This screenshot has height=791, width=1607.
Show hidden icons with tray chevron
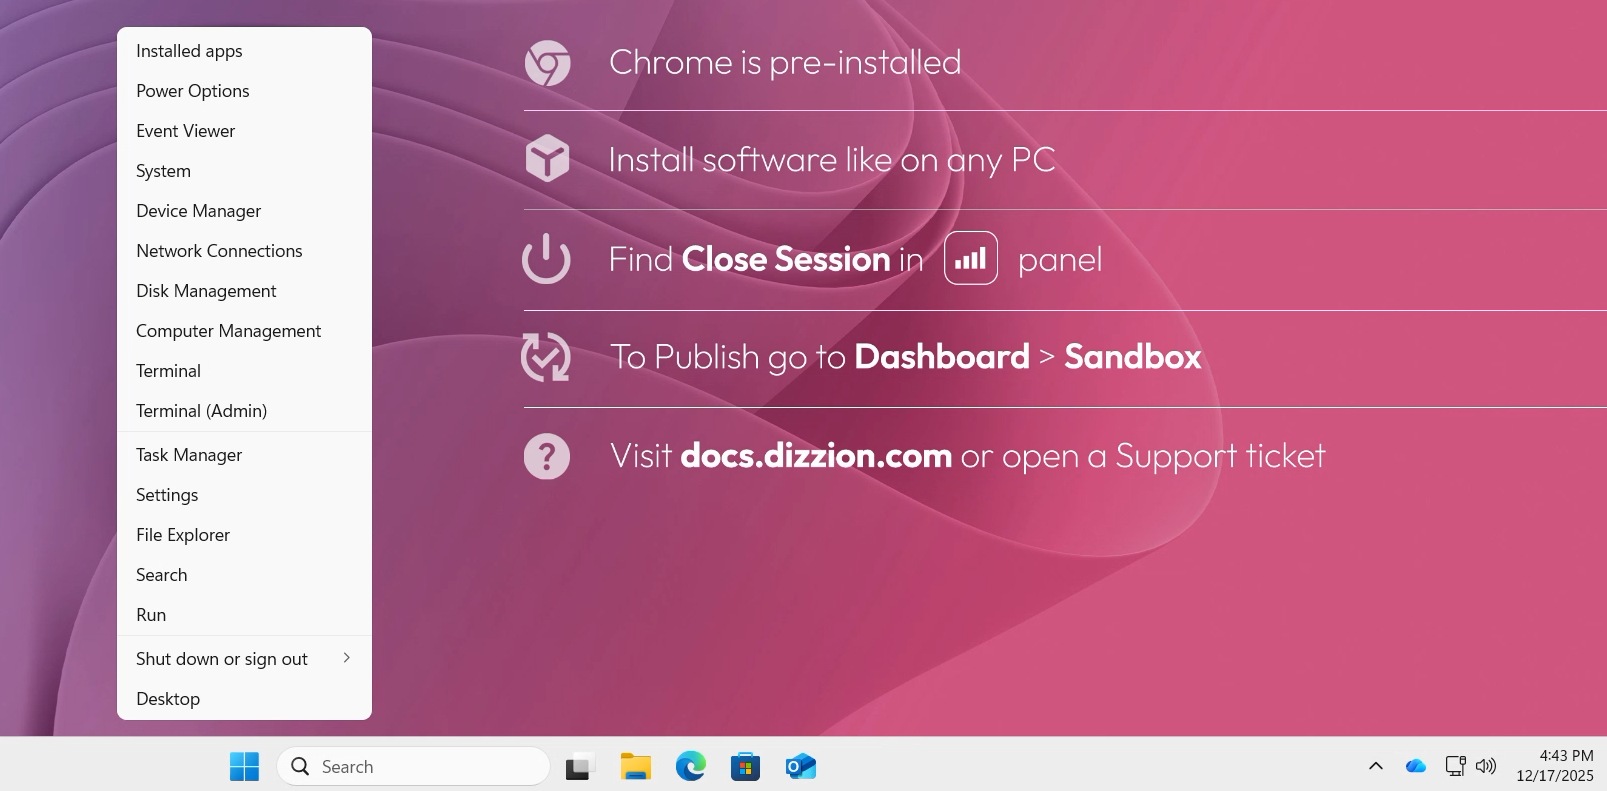pyautogui.click(x=1376, y=766)
